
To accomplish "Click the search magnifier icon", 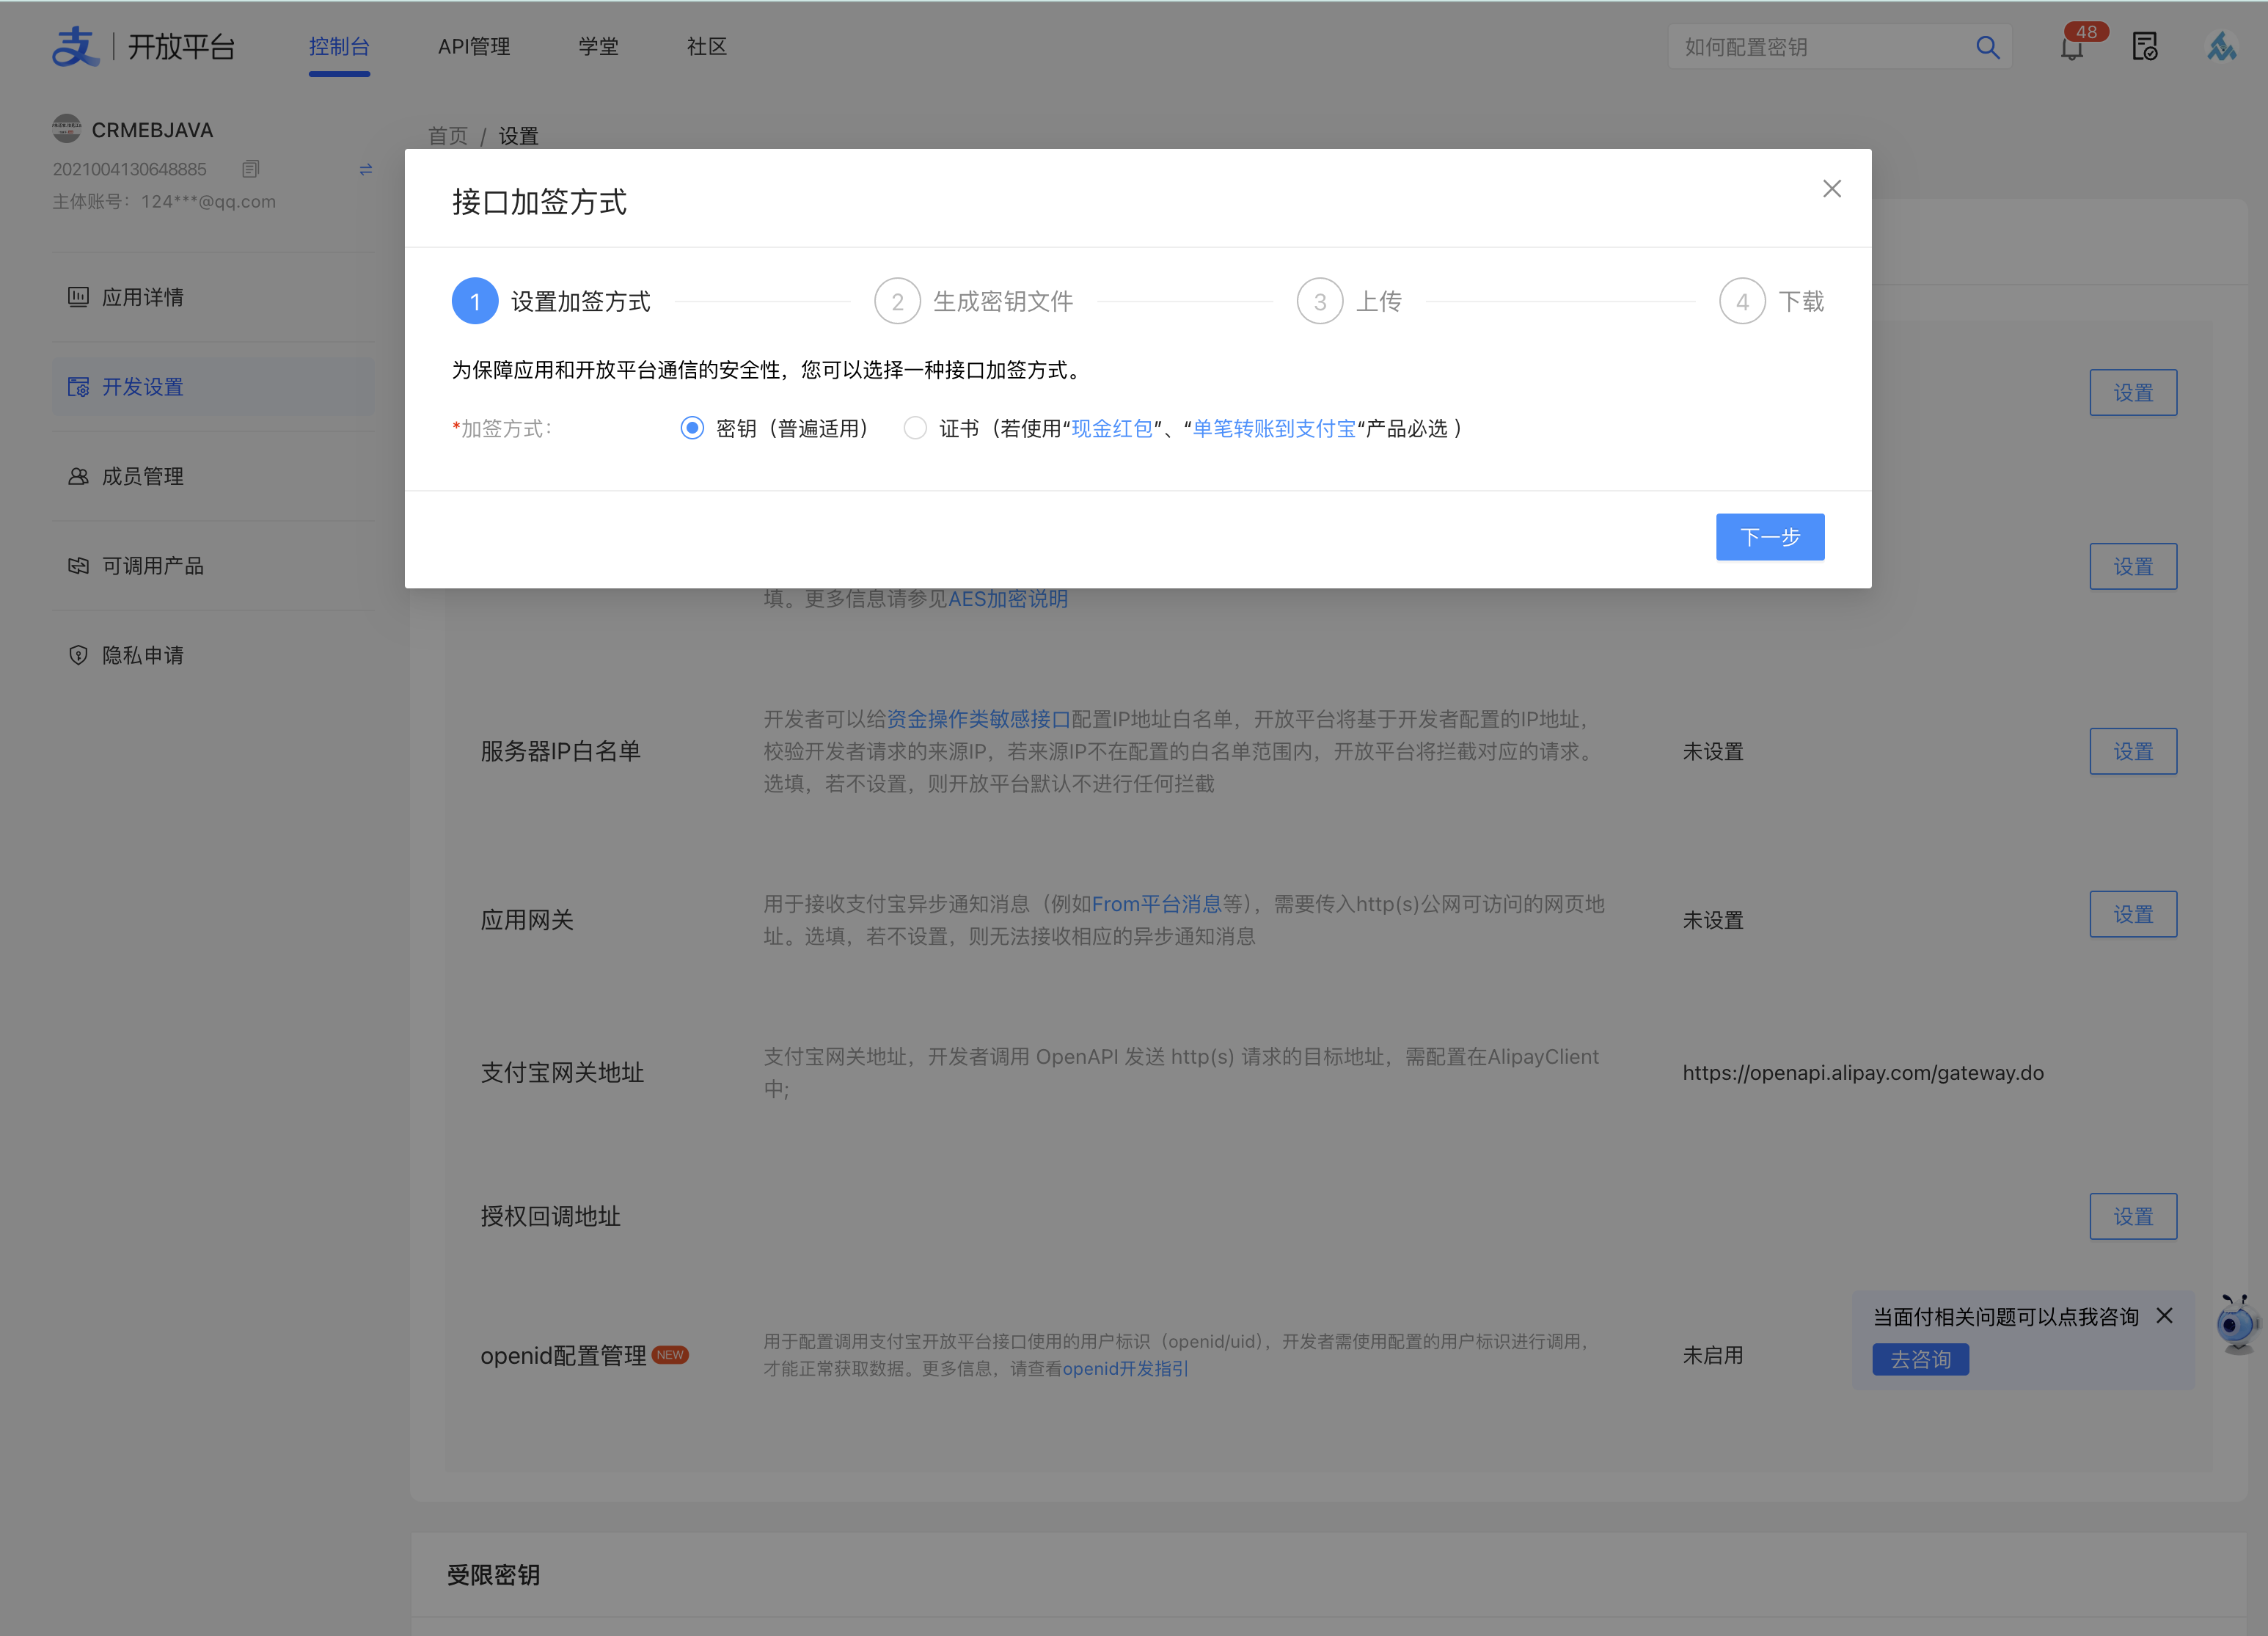I will coord(1987,47).
